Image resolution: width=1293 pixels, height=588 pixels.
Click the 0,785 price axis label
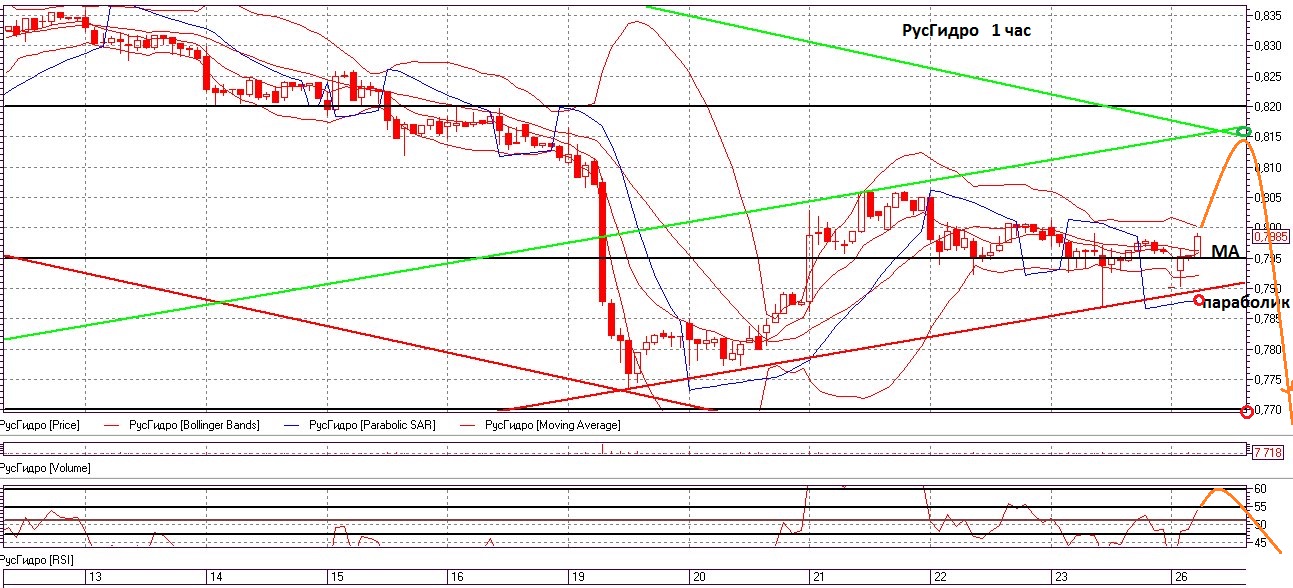[1267, 319]
